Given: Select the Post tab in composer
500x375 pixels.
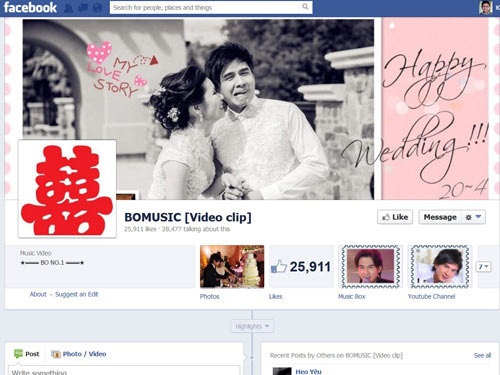Looking at the screenshot, I should click(27, 354).
